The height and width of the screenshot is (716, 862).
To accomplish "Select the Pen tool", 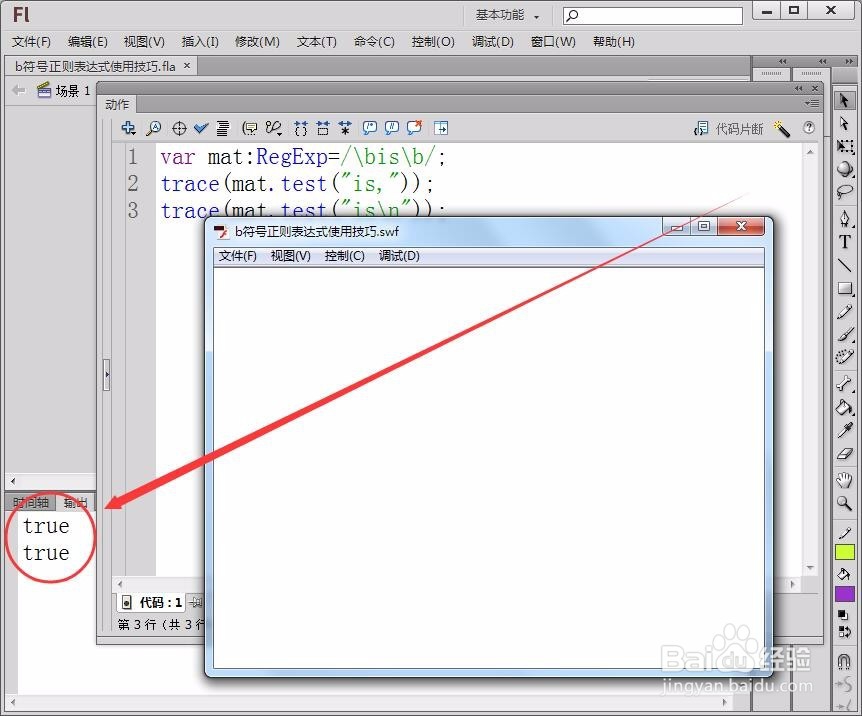I will (844, 219).
